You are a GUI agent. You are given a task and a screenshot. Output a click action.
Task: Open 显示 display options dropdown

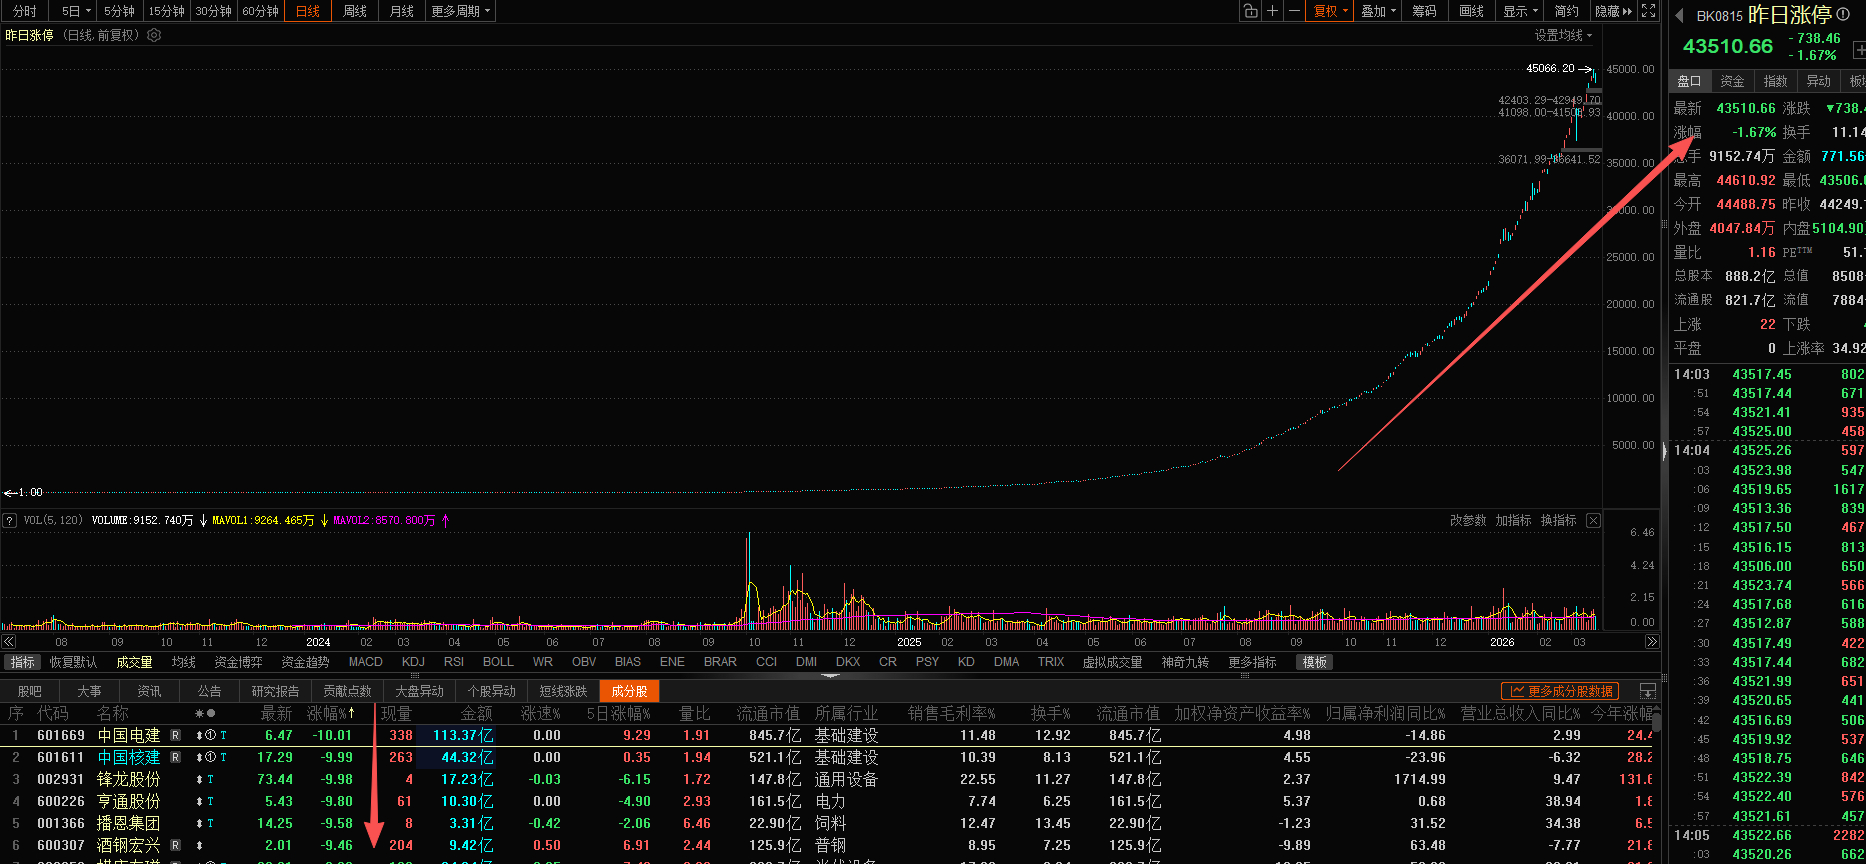[x=1520, y=11]
